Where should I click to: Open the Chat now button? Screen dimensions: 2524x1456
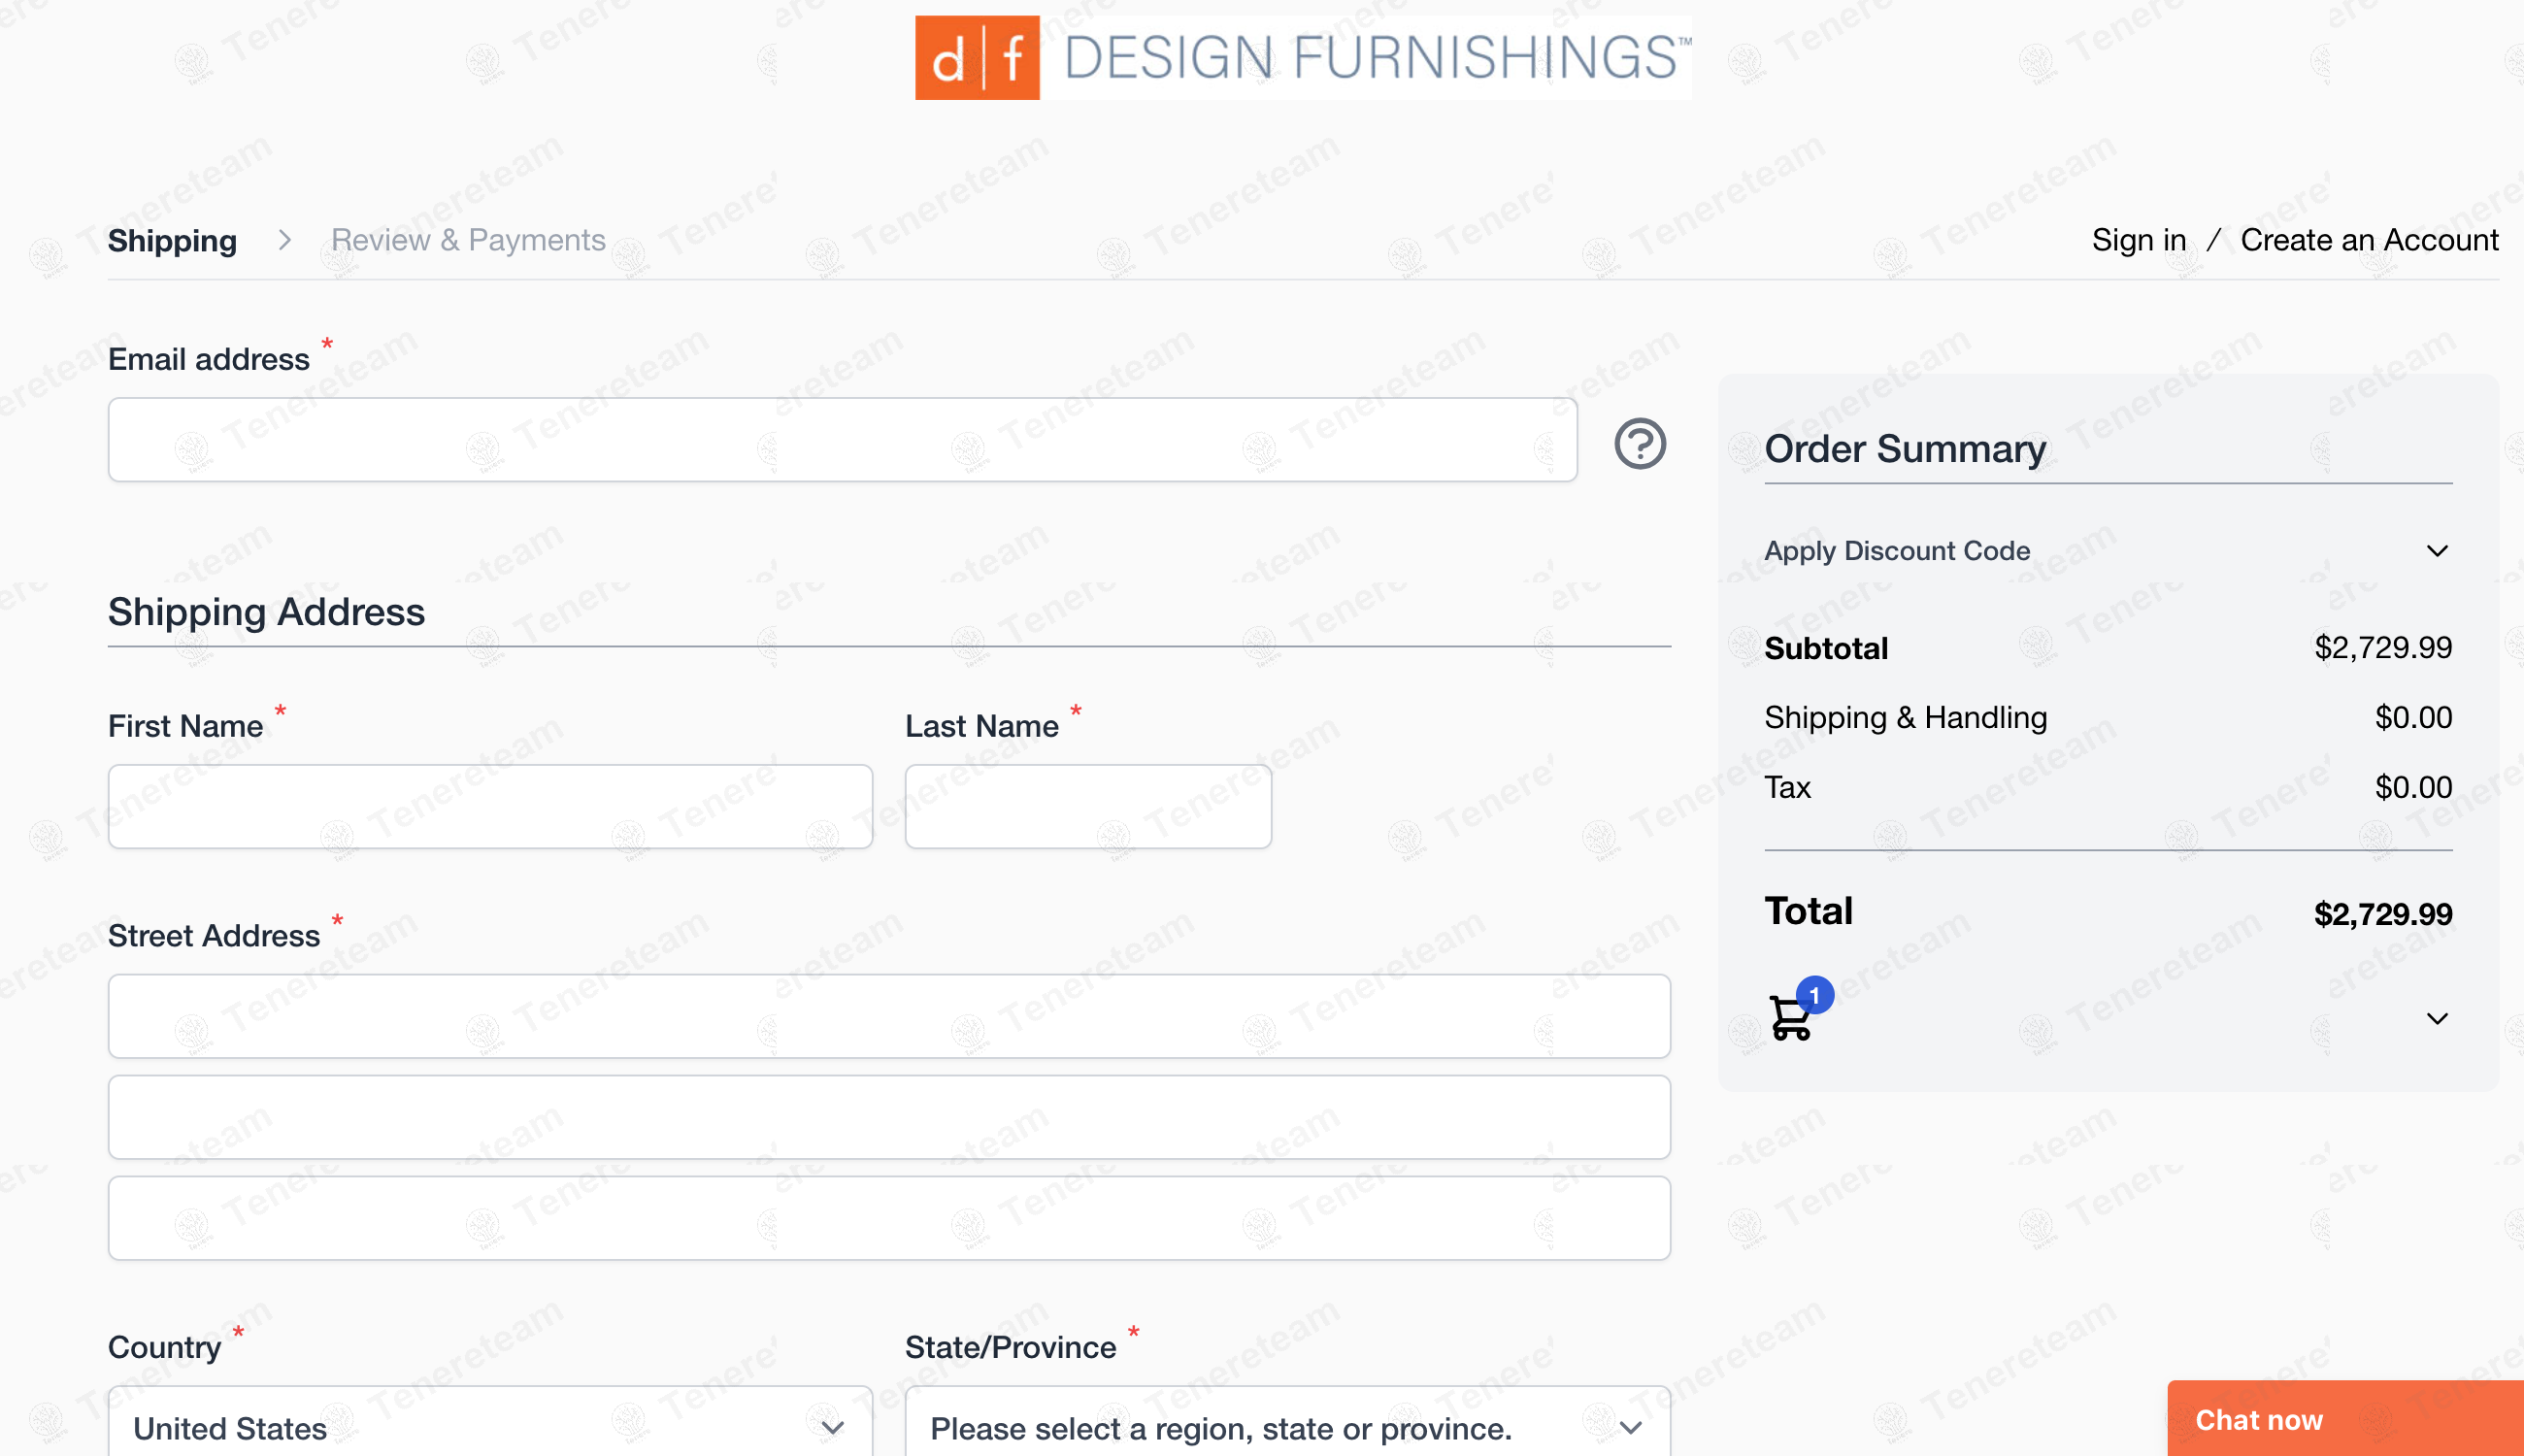click(x=2345, y=1419)
